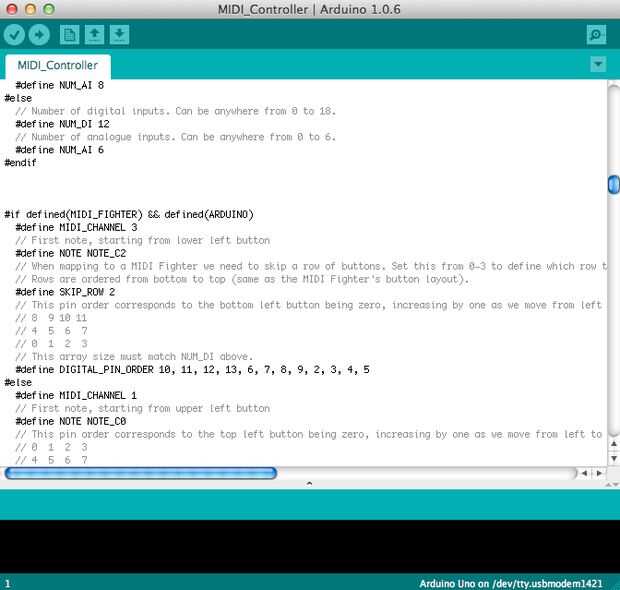Screen dimensions: 620x590
Task: Click the line '#define MIDI_CHANNEL 3'
Action: point(76,227)
